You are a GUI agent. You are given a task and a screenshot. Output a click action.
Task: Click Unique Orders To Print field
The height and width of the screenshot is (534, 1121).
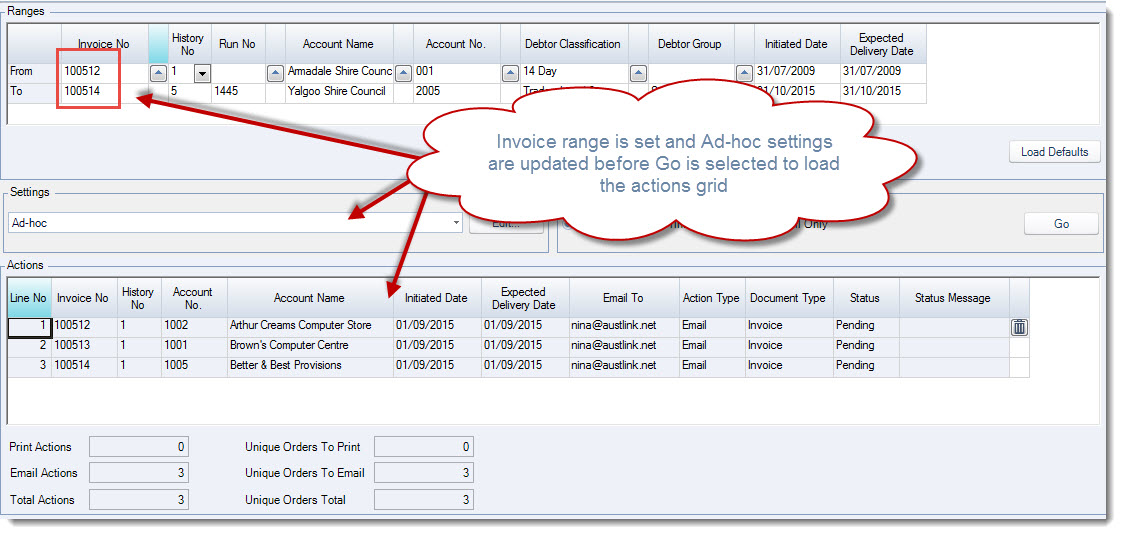[x=423, y=447]
